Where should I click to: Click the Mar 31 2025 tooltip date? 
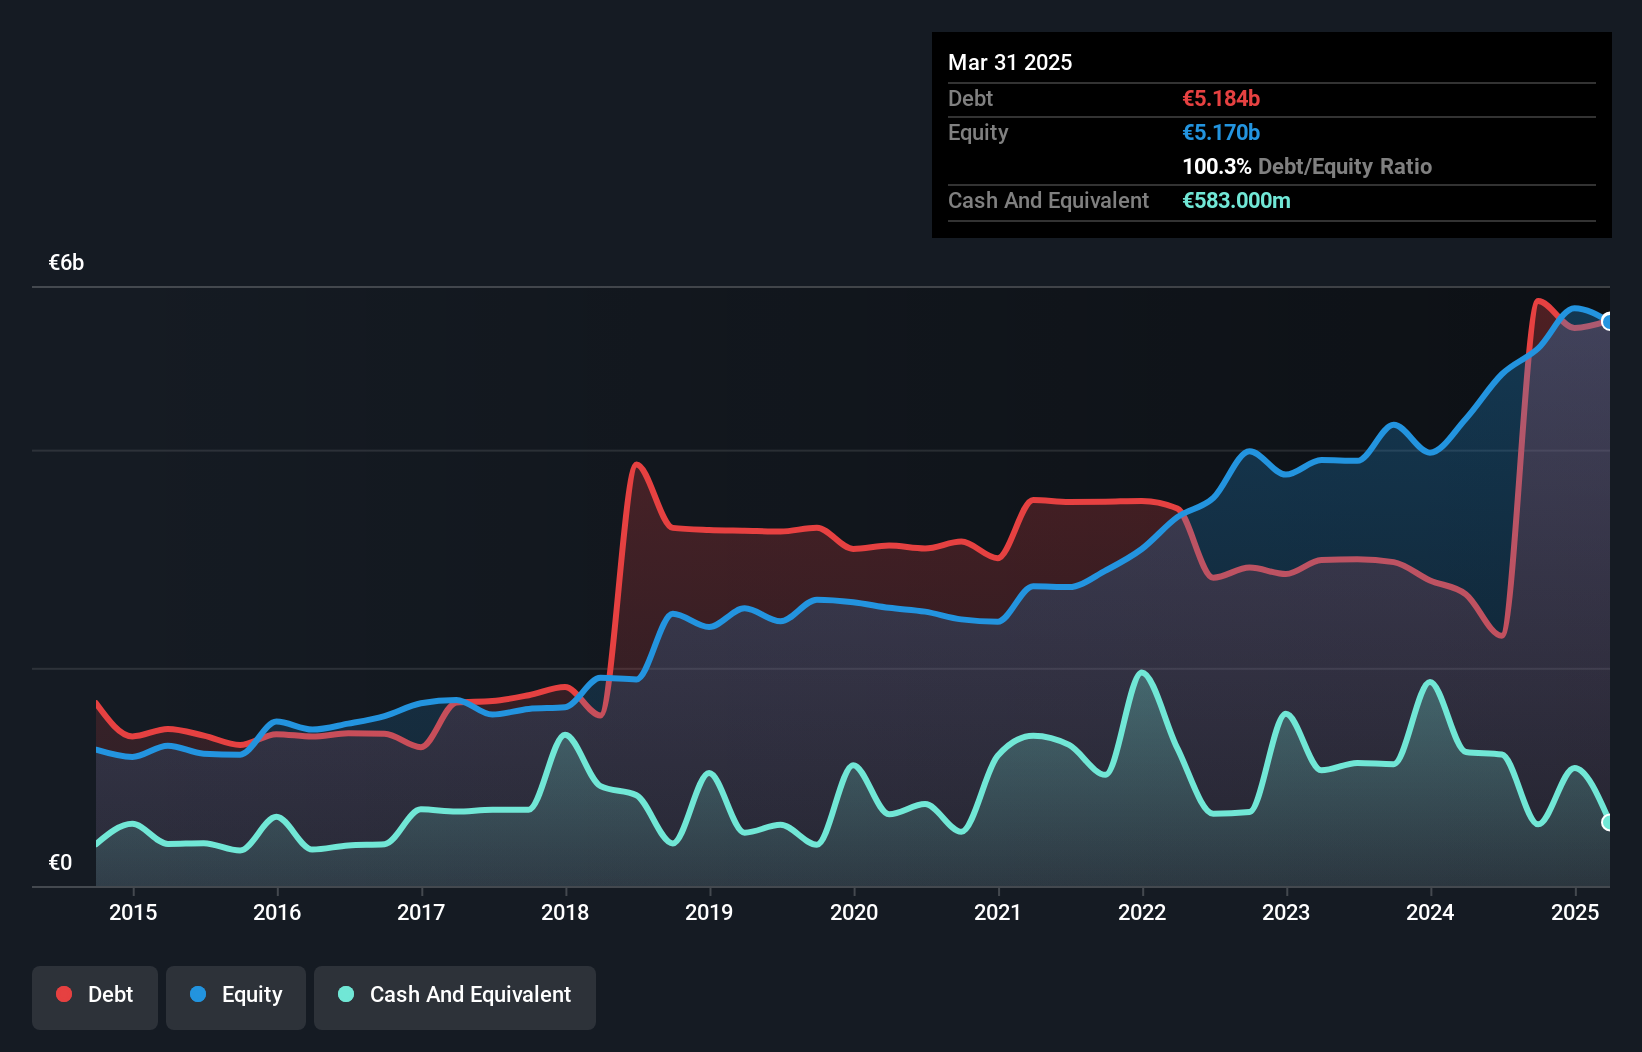(x=1010, y=62)
